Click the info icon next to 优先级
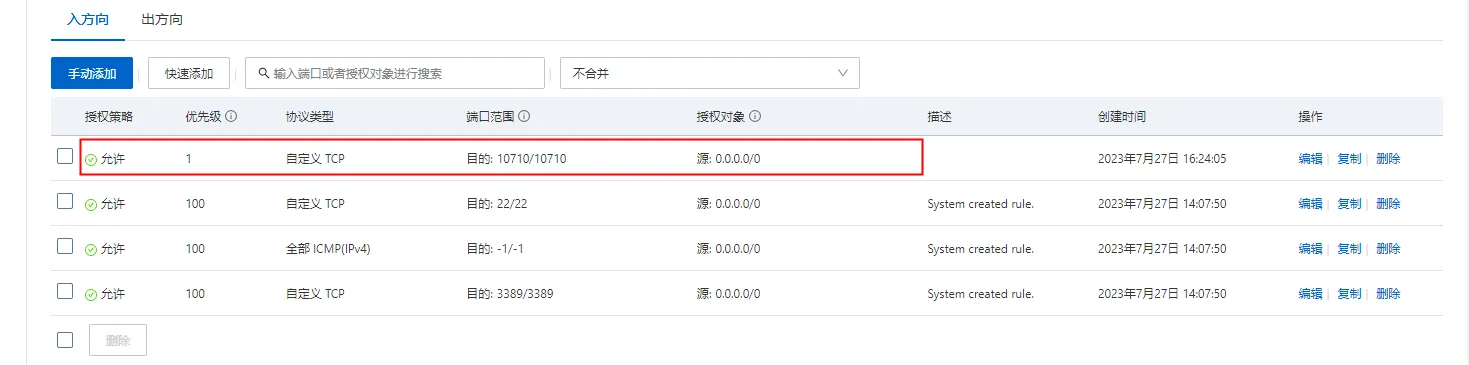 [231, 117]
